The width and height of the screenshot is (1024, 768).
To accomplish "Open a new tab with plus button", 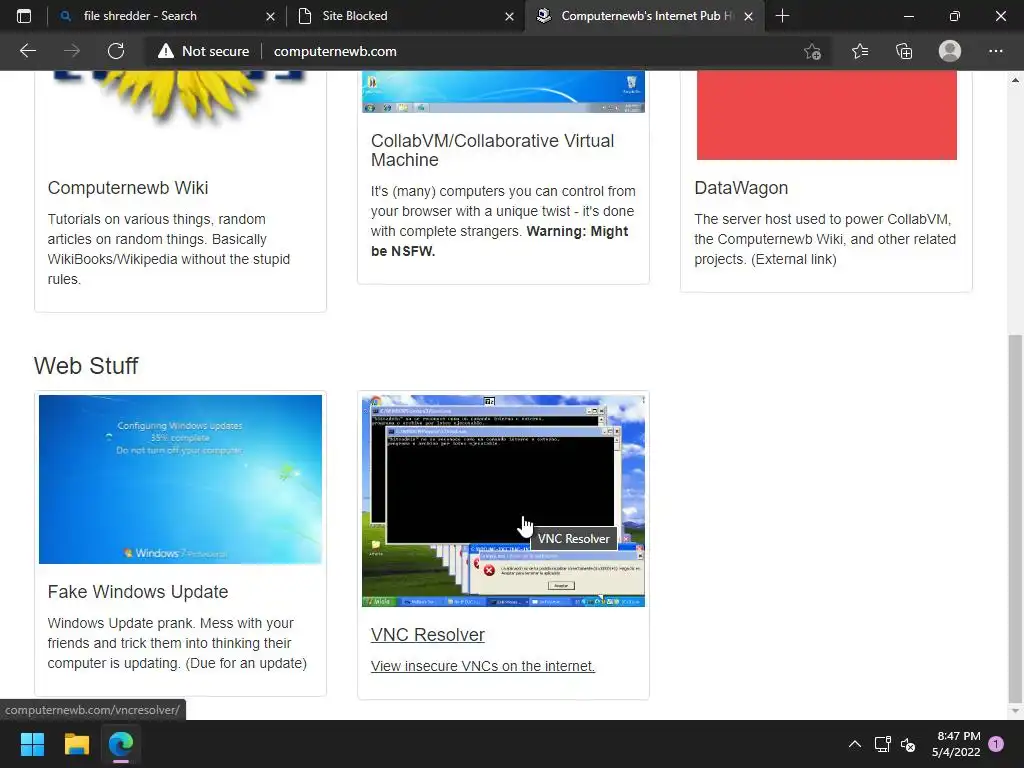I will coord(782,16).
